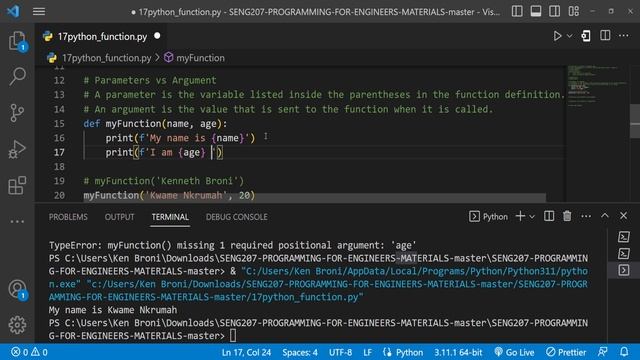Screen dimensions: 640x360
Task: Select the second terminal instance icon
Action: click(x=624, y=253)
